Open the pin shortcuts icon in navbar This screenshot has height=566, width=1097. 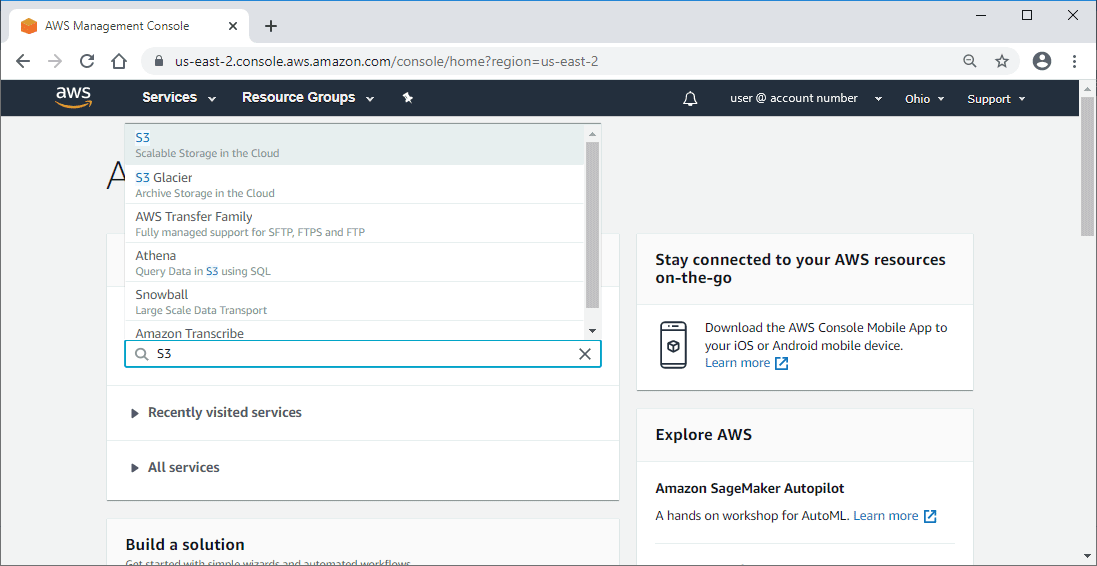point(408,98)
